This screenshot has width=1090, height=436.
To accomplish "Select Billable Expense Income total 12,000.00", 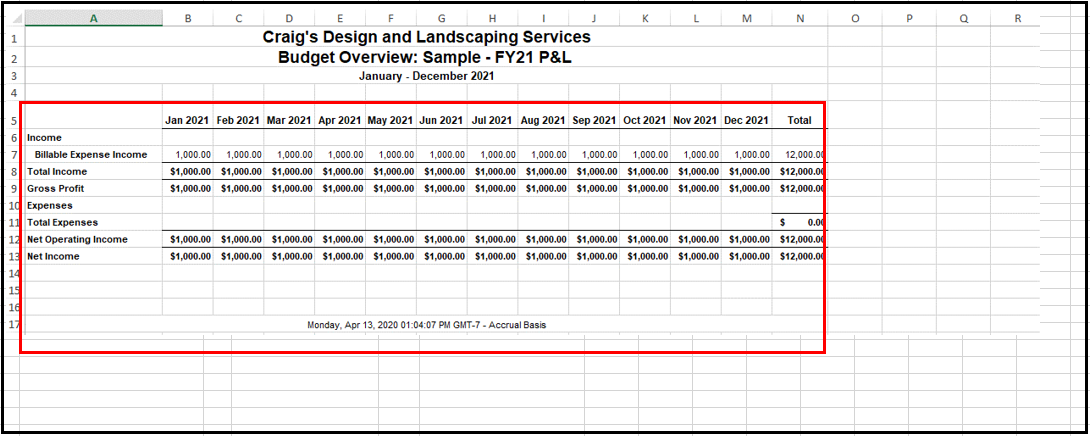I will [x=799, y=154].
